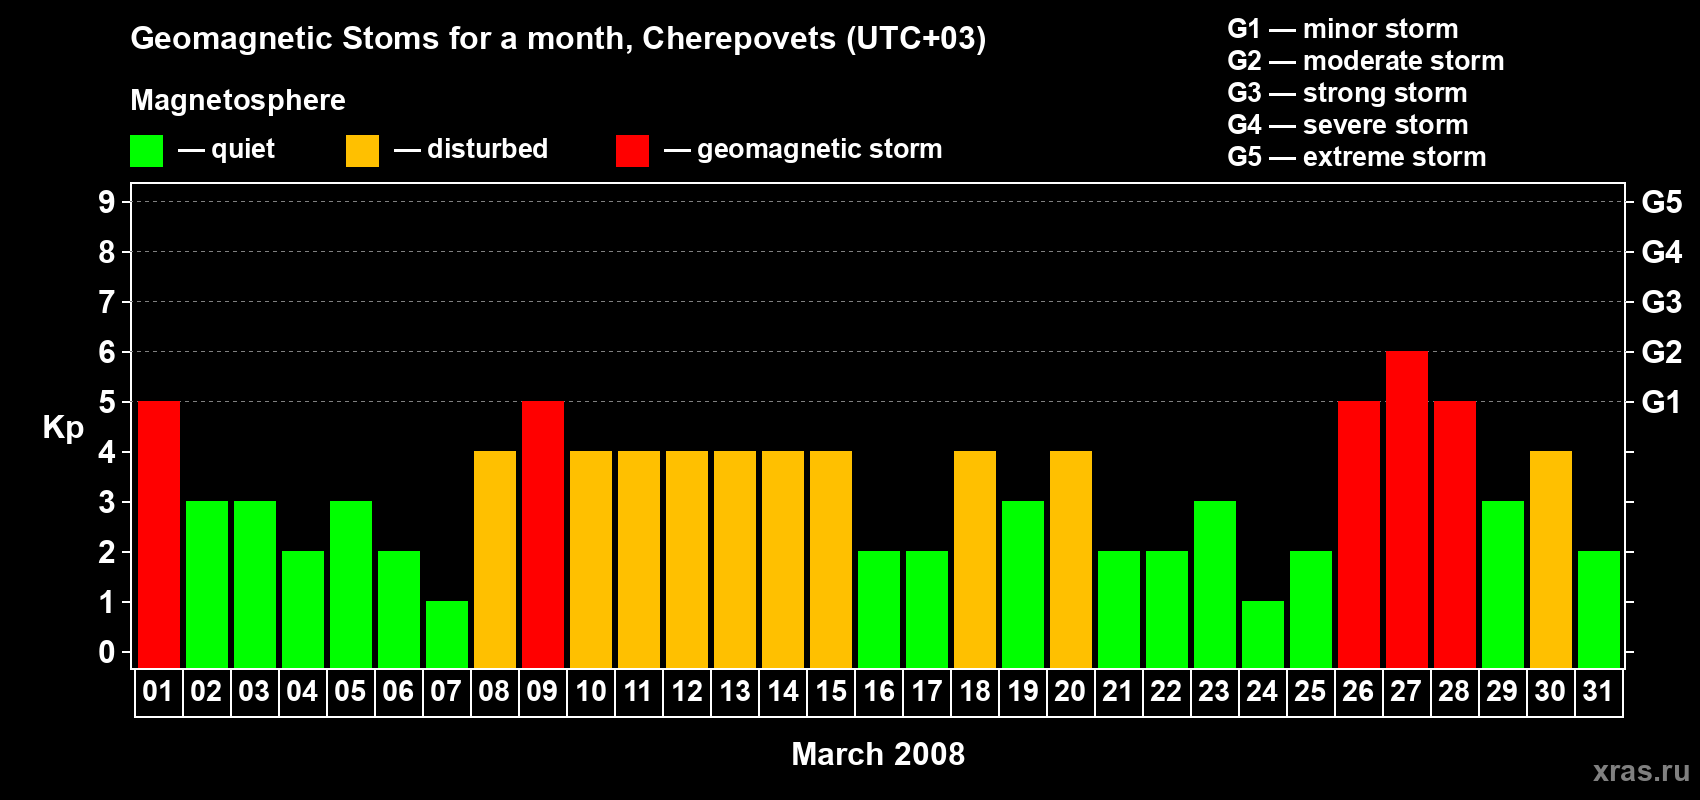Click the green bar for day 24
The height and width of the screenshot is (800, 1700).
pyautogui.click(x=1263, y=634)
